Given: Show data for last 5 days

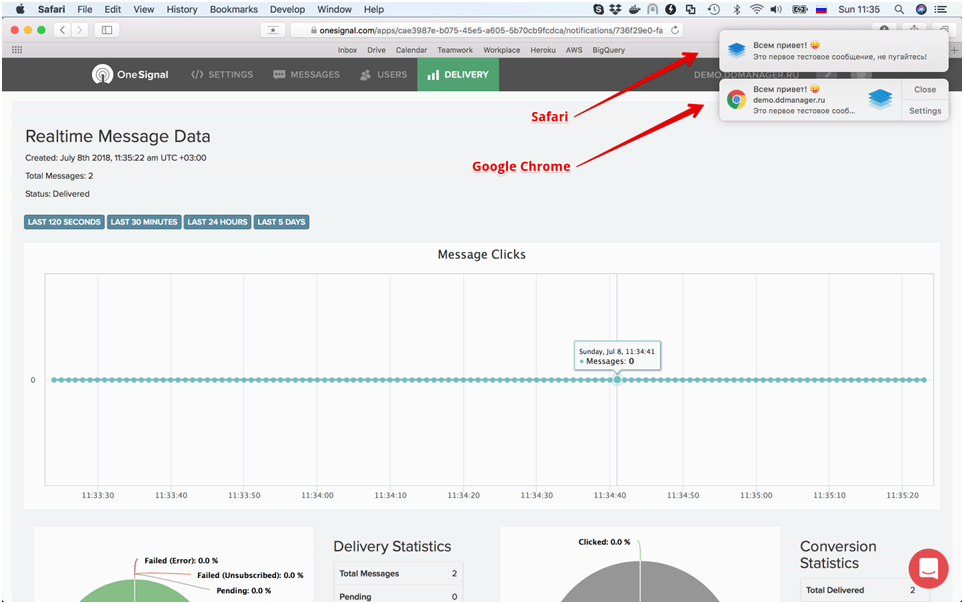Looking at the screenshot, I should tap(282, 222).
